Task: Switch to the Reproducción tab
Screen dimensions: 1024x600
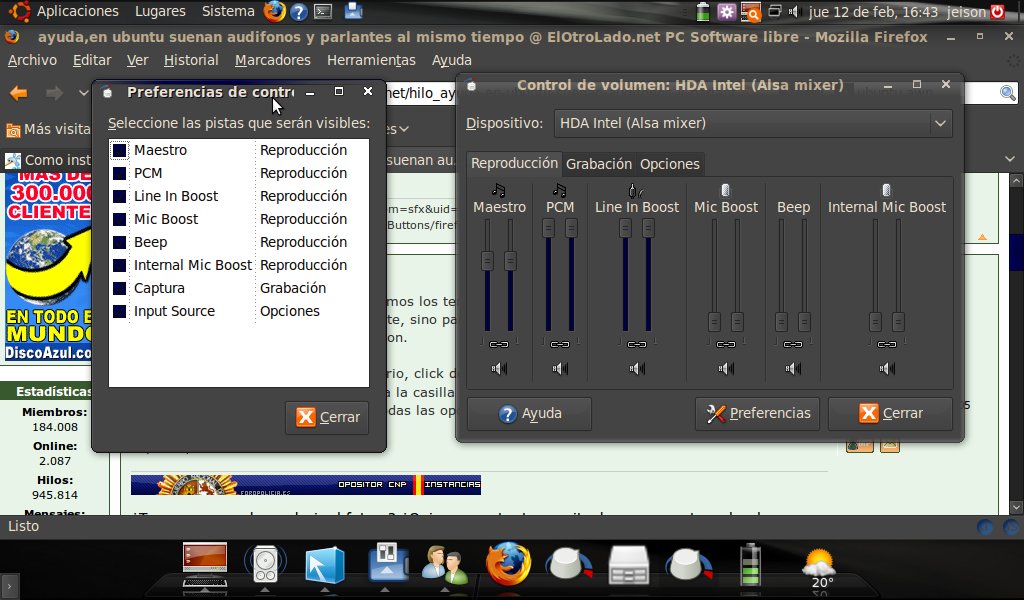Action: pyautogui.click(x=514, y=163)
